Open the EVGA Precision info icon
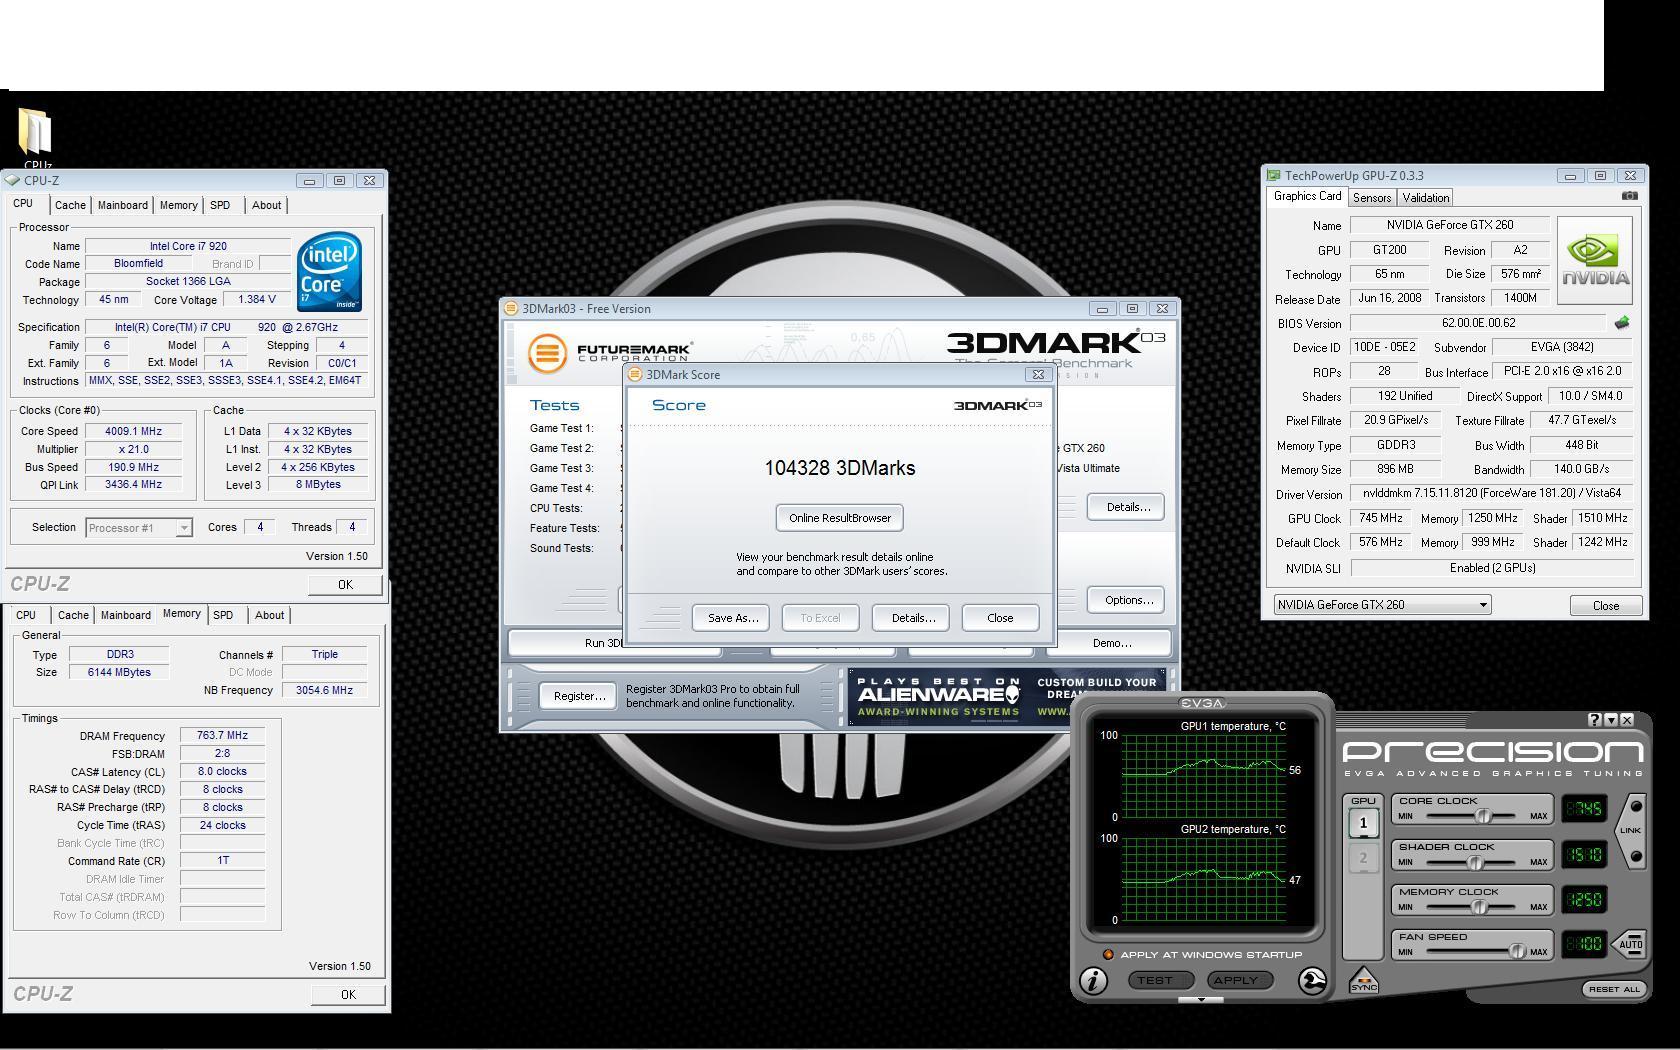1680x1050 pixels. [x=1094, y=981]
